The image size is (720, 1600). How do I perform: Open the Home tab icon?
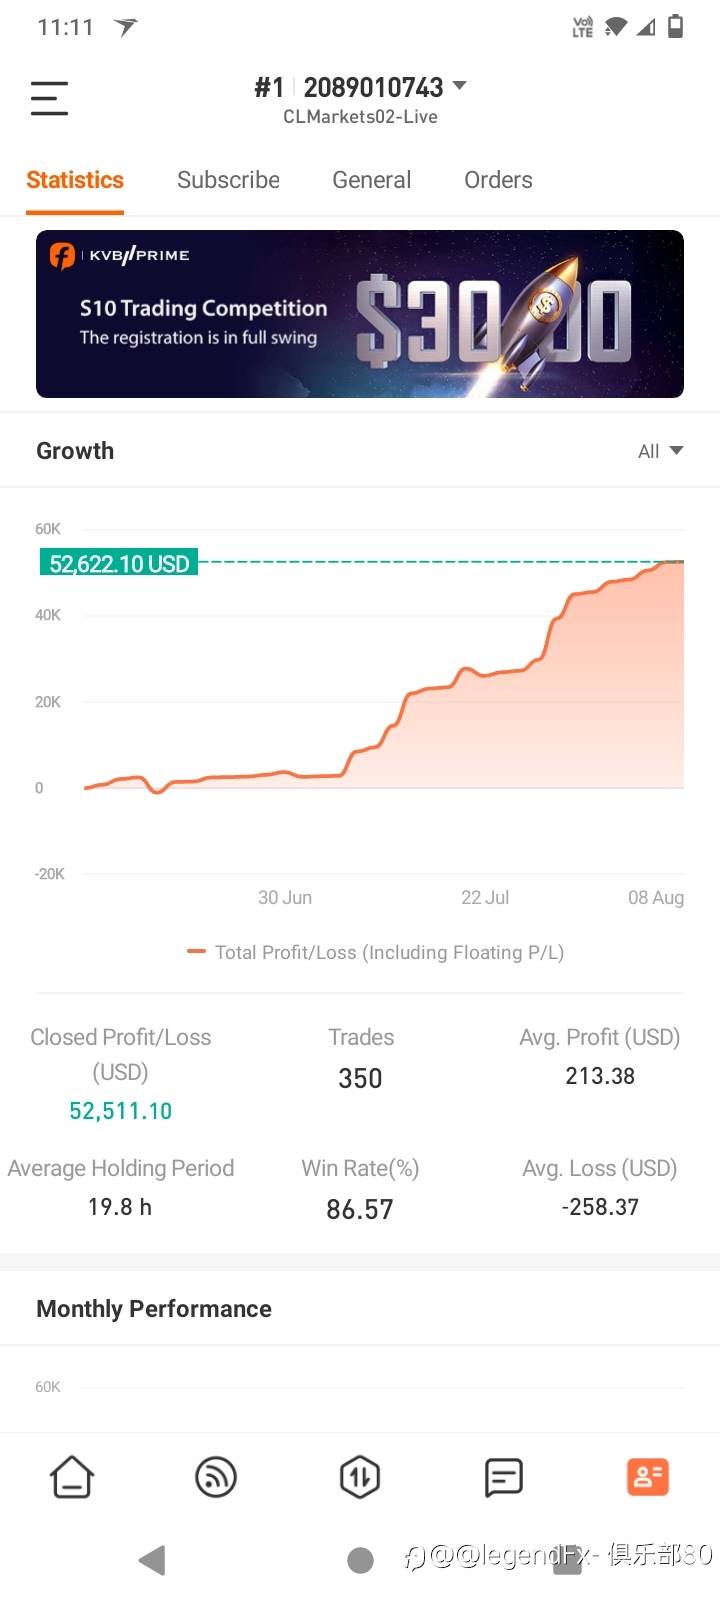click(72, 1477)
